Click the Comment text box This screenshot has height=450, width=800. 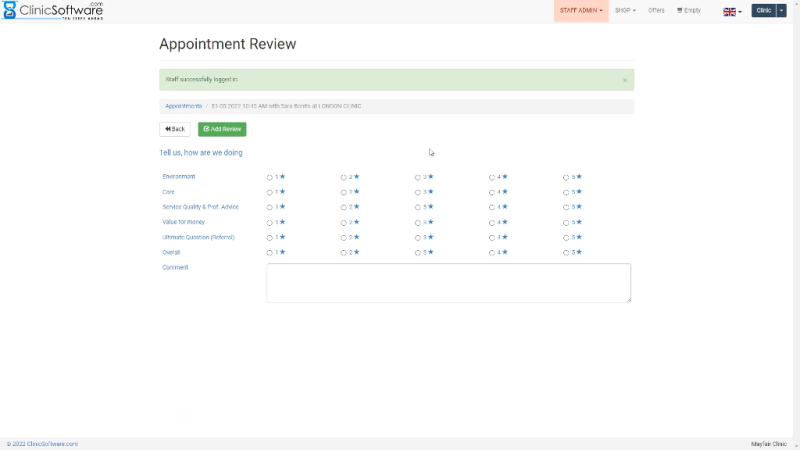(x=448, y=283)
